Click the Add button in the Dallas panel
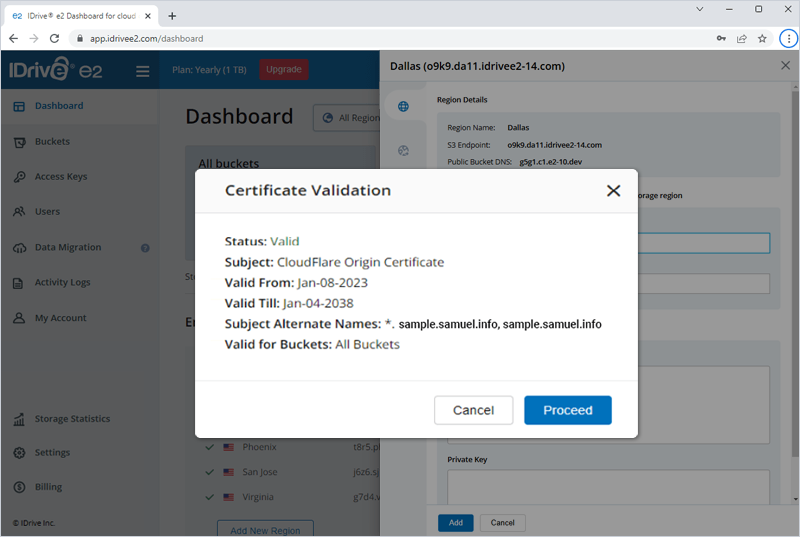Image resolution: width=800 pixels, height=537 pixels. (456, 523)
